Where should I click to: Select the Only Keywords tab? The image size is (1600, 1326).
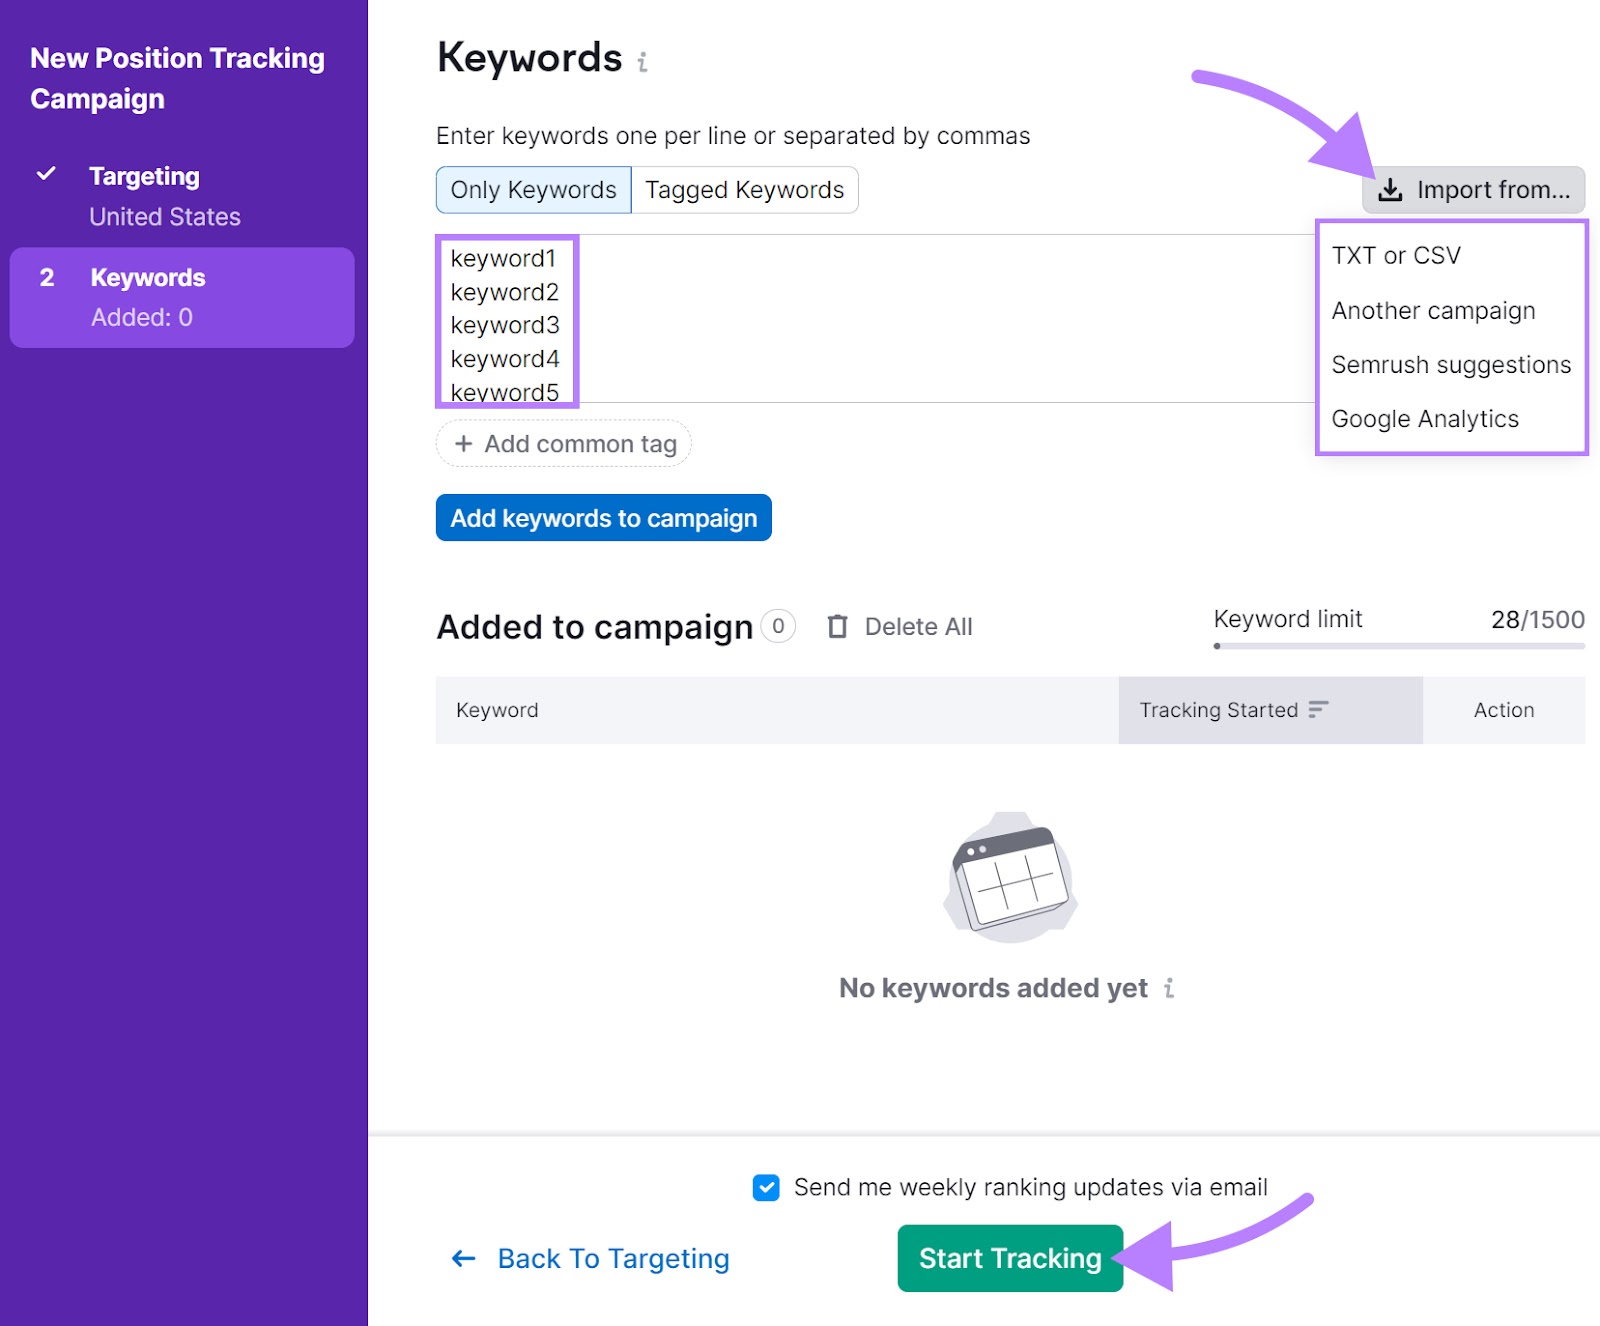coord(532,189)
